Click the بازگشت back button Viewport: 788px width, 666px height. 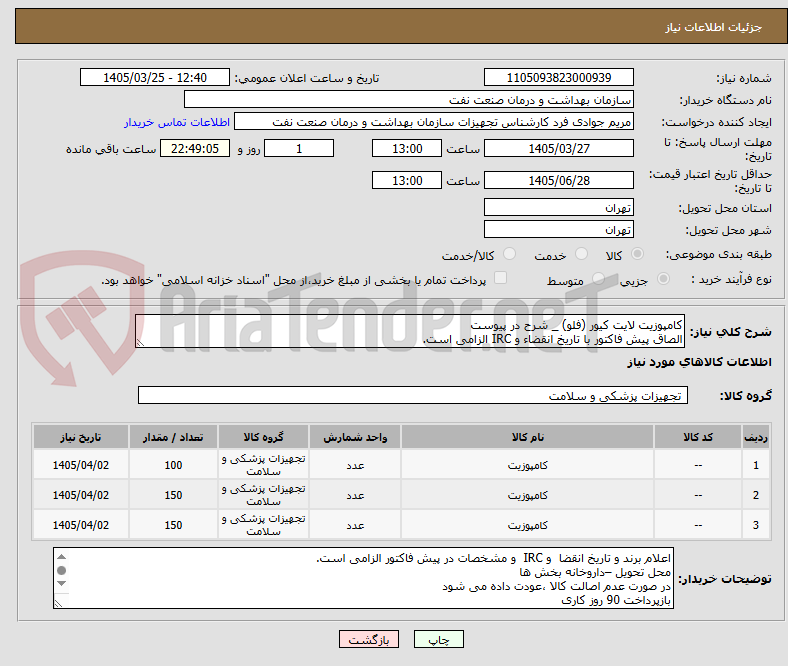click(369, 639)
